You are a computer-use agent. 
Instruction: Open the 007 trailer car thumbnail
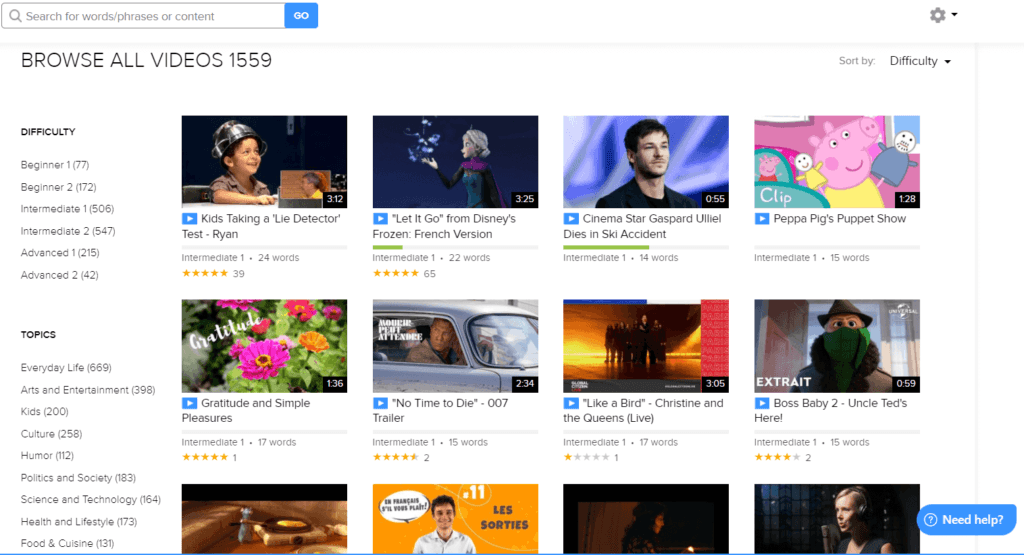(x=455, y=346)
